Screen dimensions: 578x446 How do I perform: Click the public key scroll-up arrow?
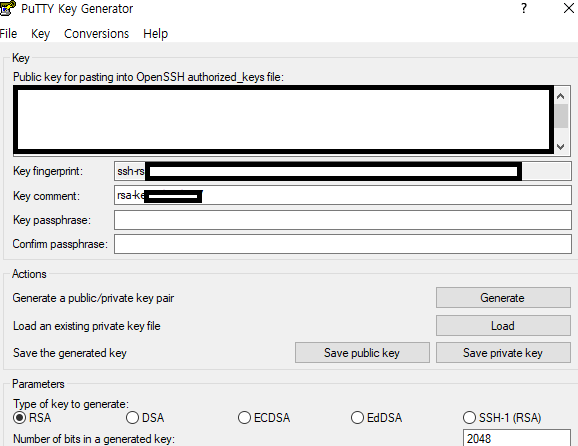pos(561,96)
